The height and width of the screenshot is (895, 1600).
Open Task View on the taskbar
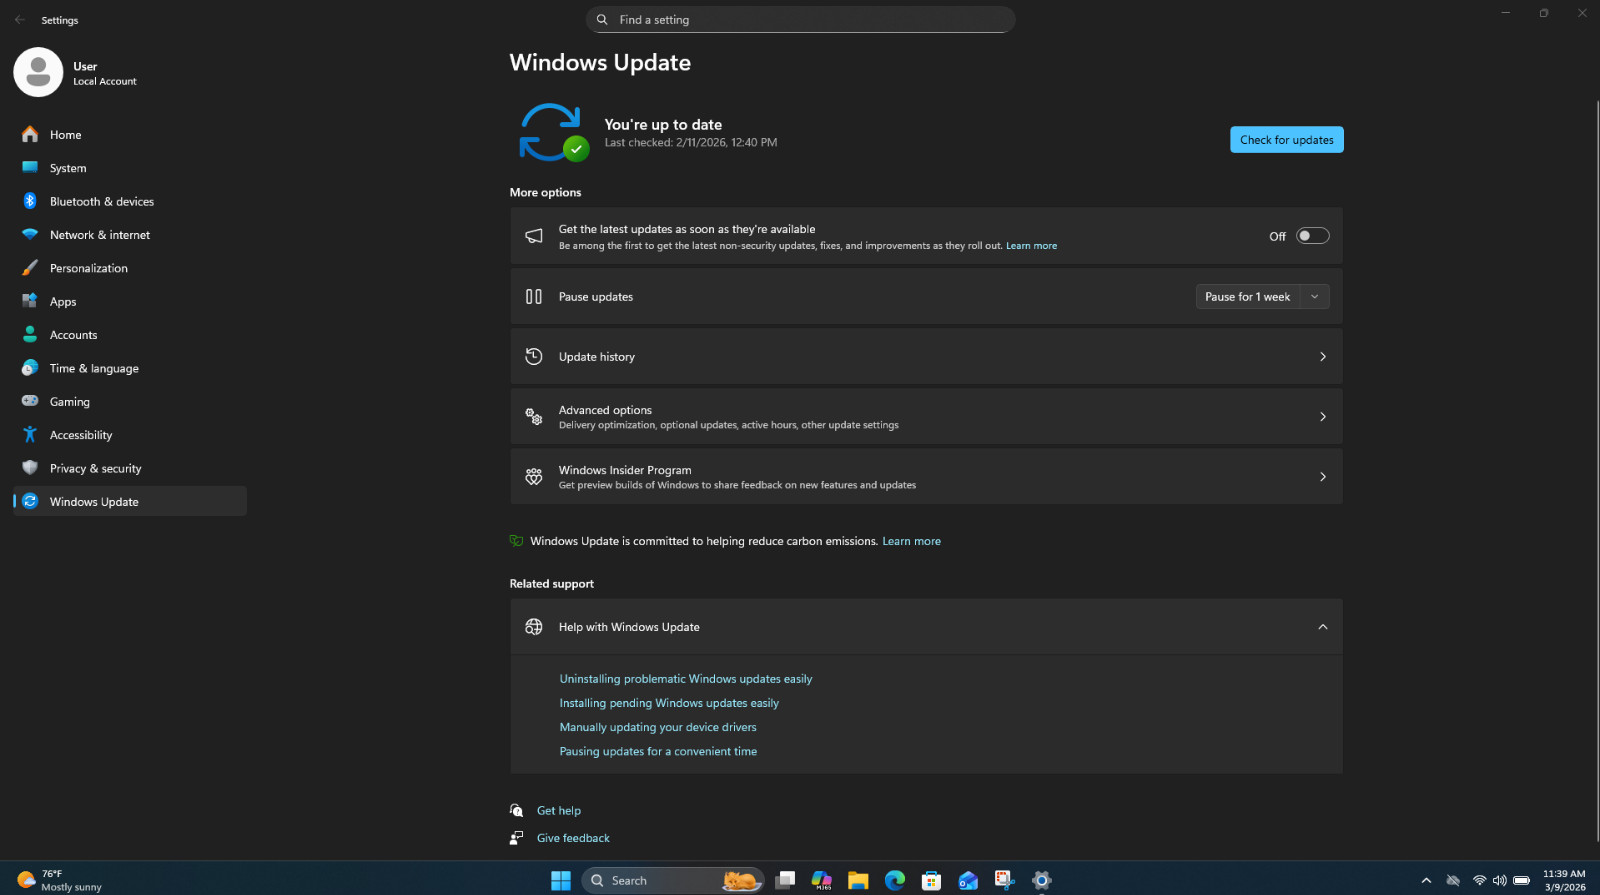(x=785, y=880)
